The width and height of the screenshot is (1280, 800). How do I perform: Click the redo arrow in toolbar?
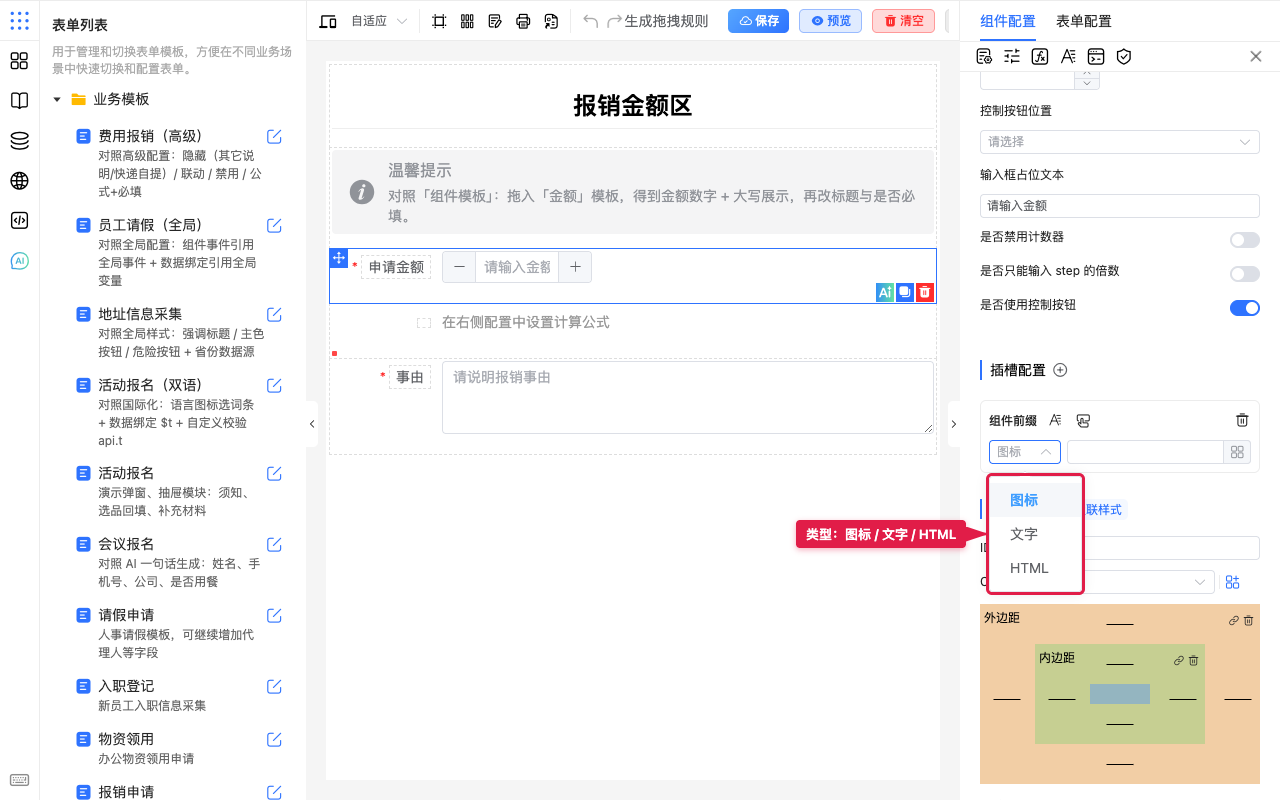click(x=614, y=21)
